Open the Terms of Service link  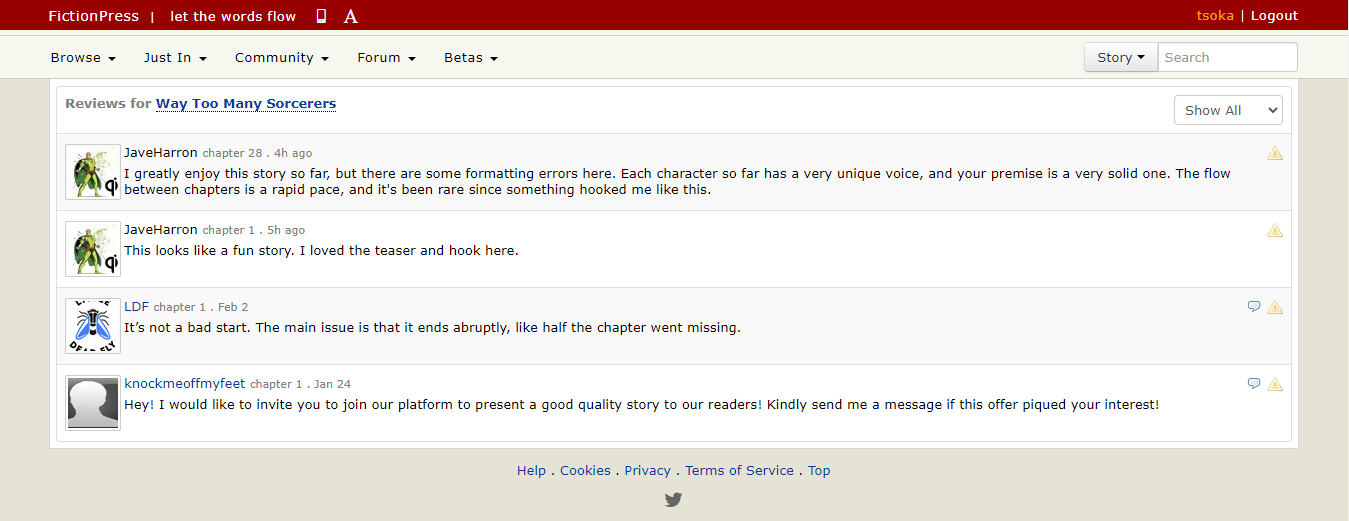click(x=739, y=471)
